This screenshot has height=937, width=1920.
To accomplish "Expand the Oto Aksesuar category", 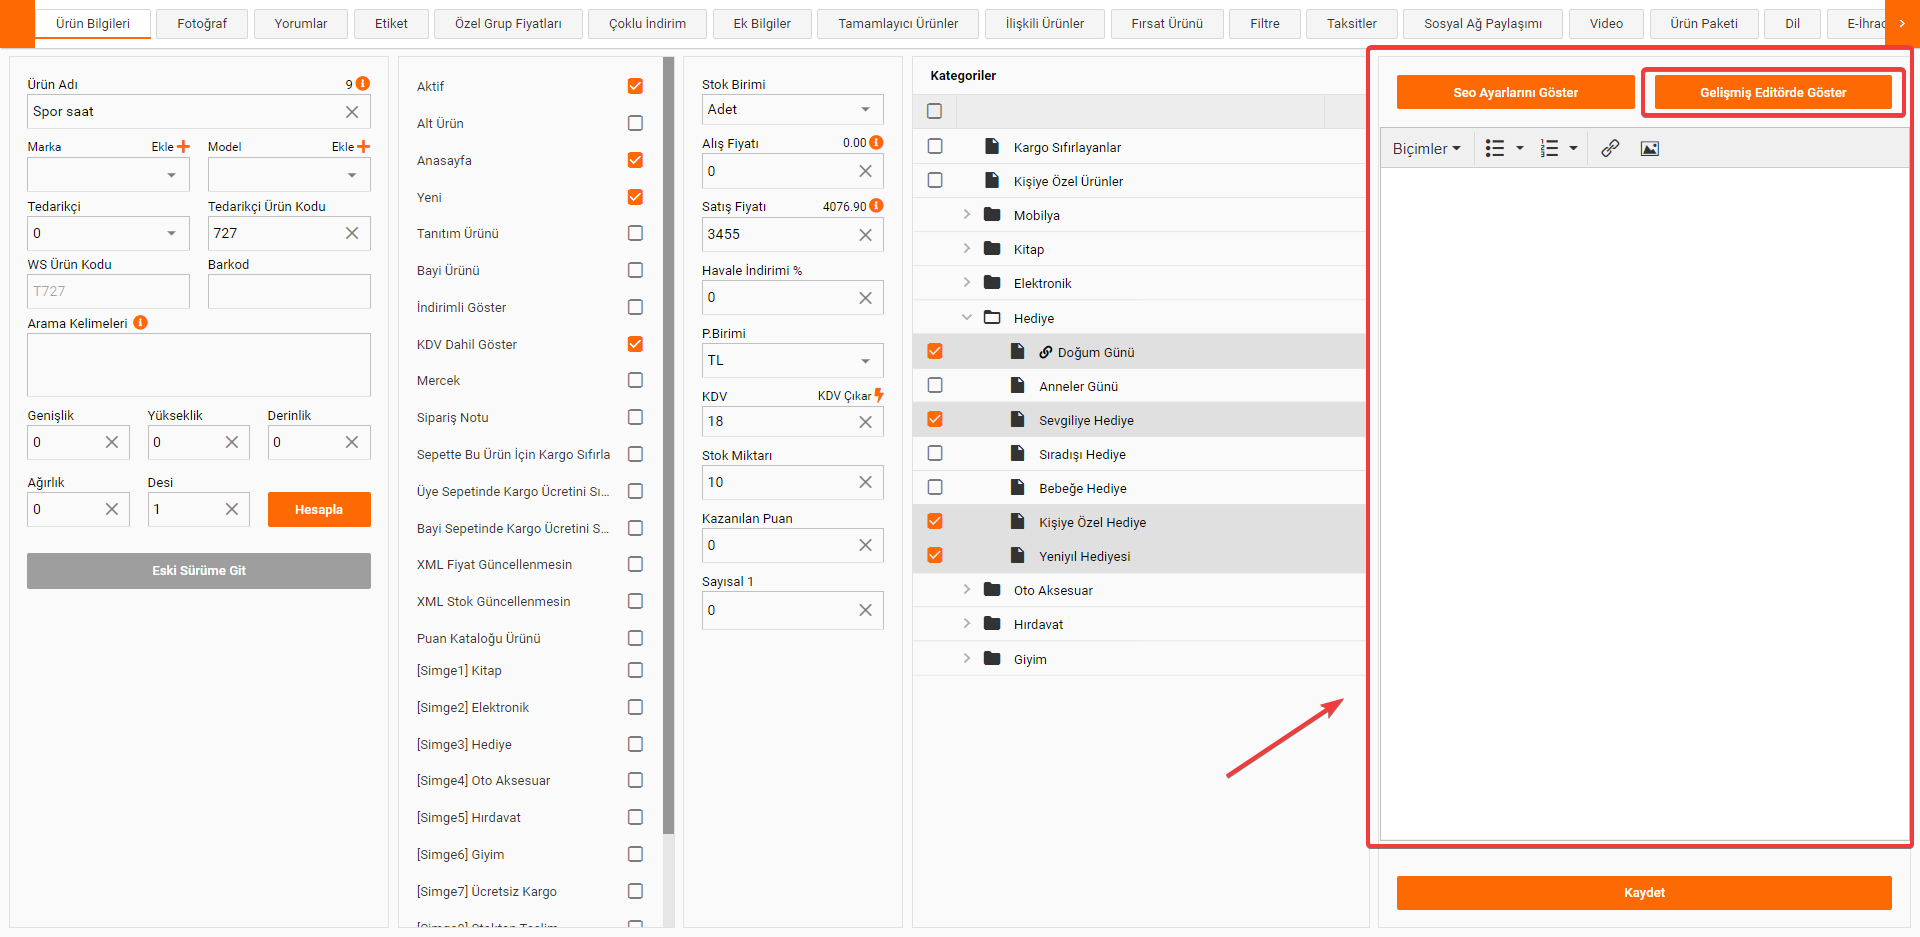I will click(967, 589).
